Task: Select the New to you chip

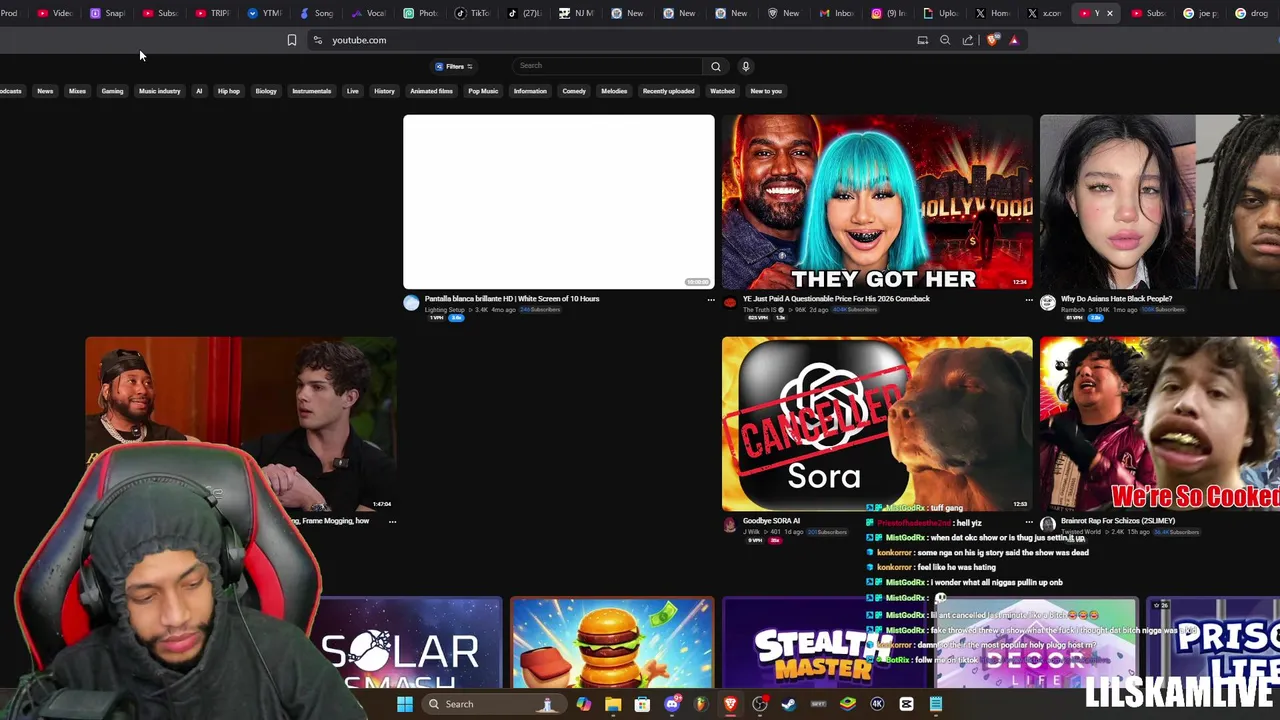Action: 766,91
